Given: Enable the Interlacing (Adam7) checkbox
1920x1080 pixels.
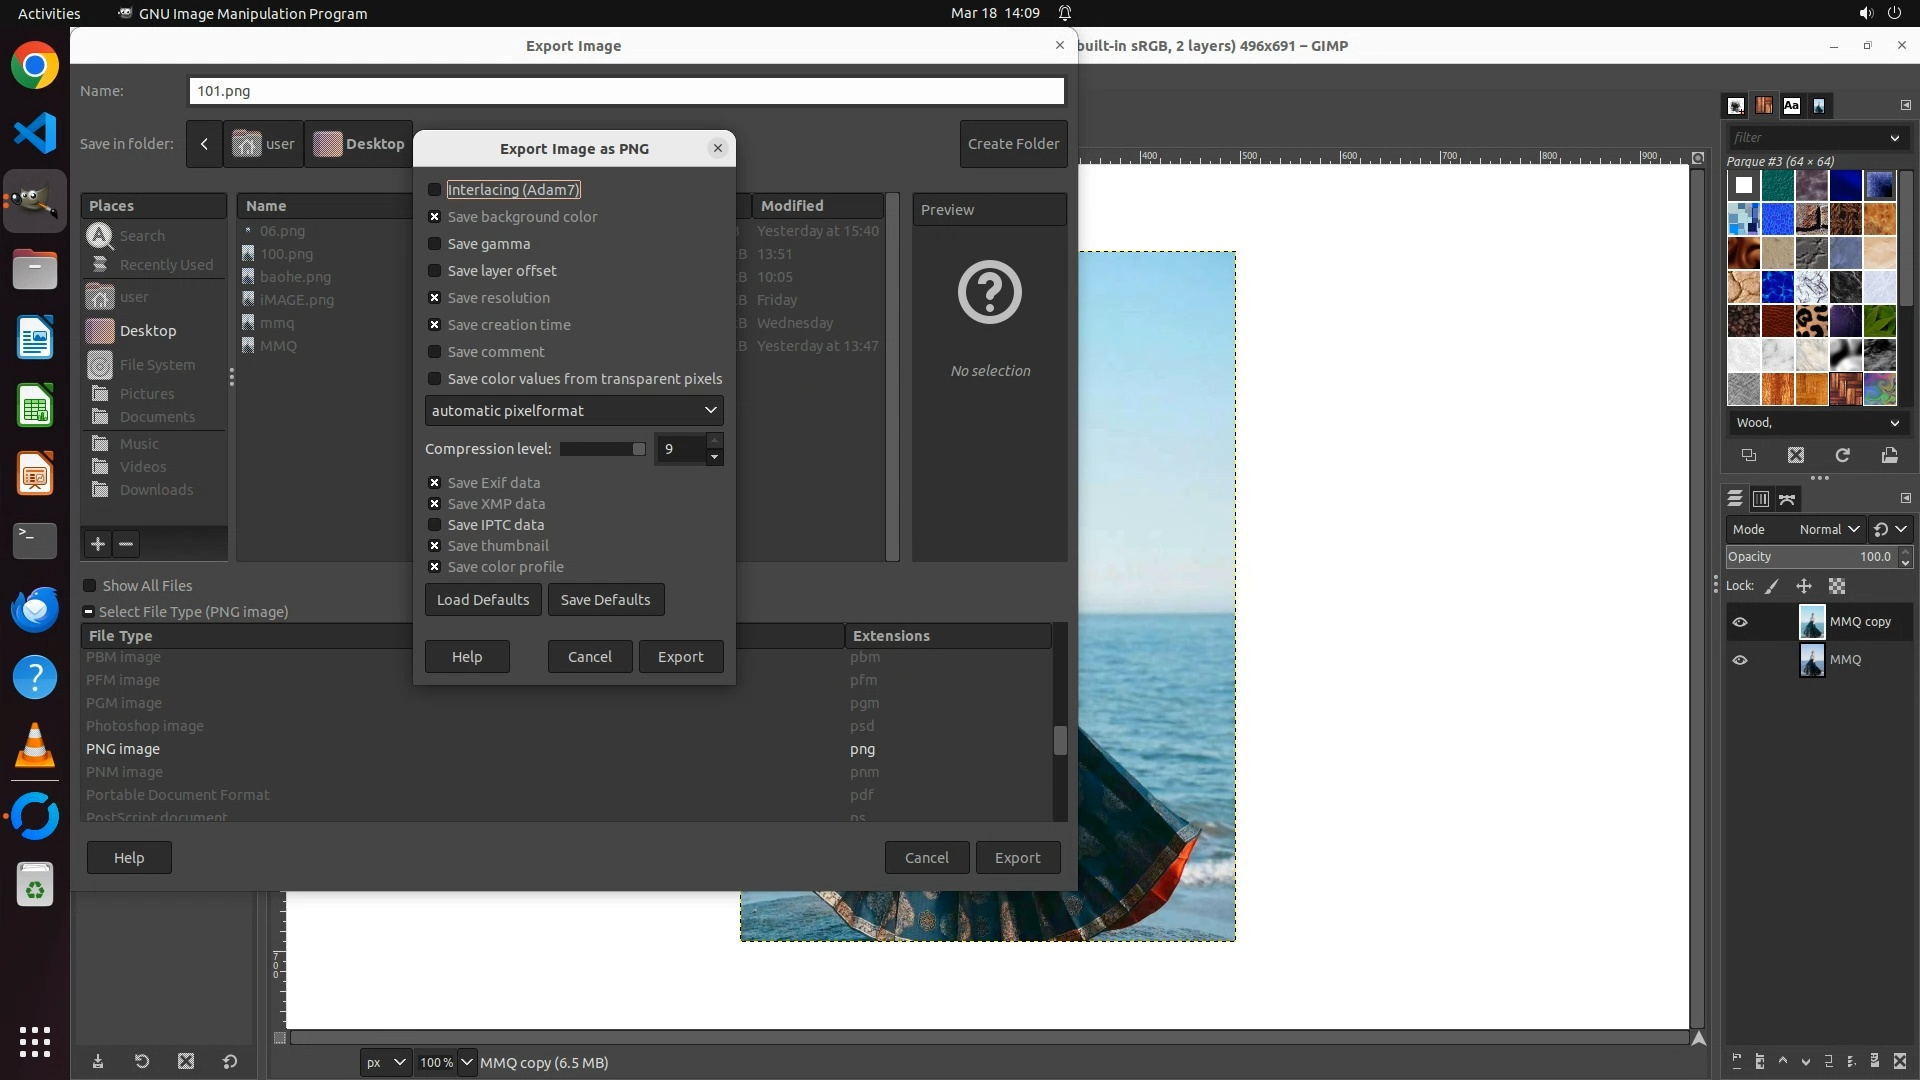Looking at the screenshot, I should tap(434, 190).
